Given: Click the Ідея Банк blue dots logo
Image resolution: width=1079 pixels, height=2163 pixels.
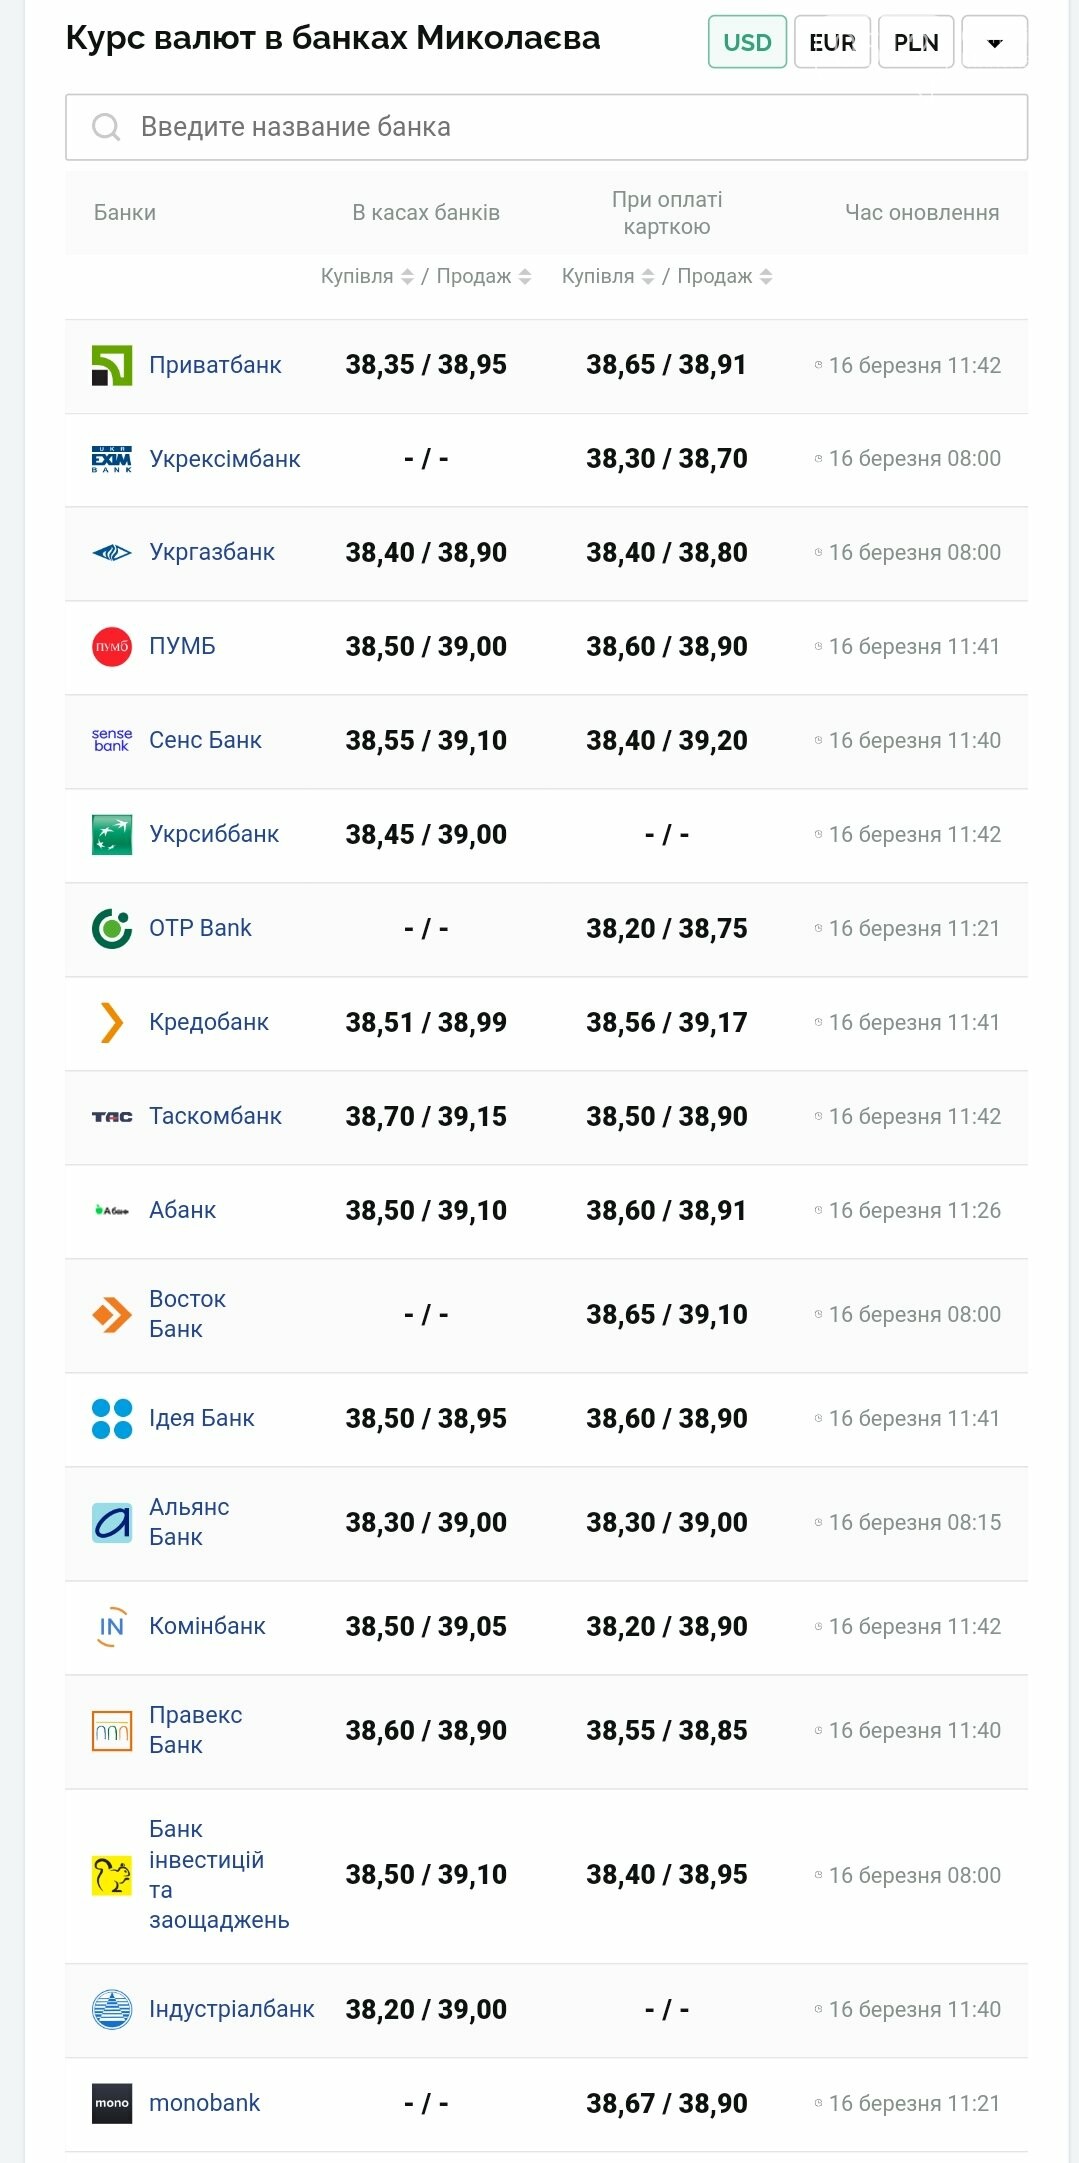Looking at the screenshot, I should coord(111,1418).
